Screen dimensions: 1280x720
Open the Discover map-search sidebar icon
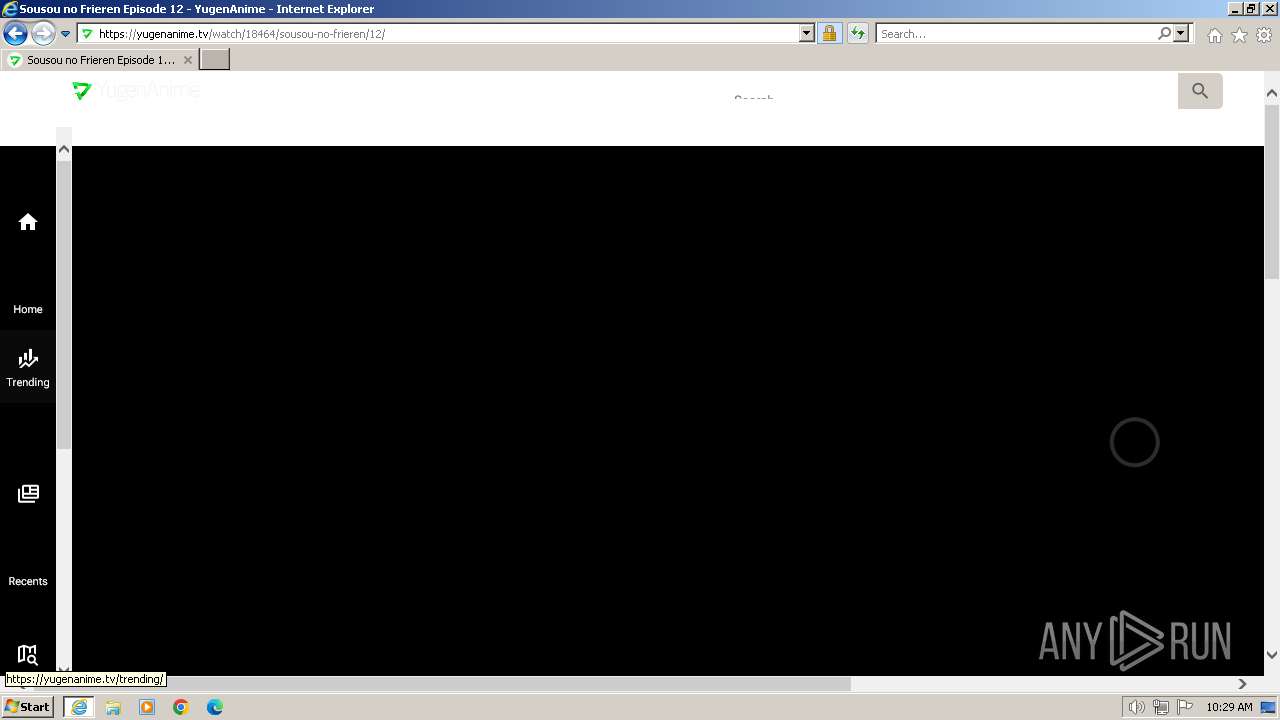(28, 655)
